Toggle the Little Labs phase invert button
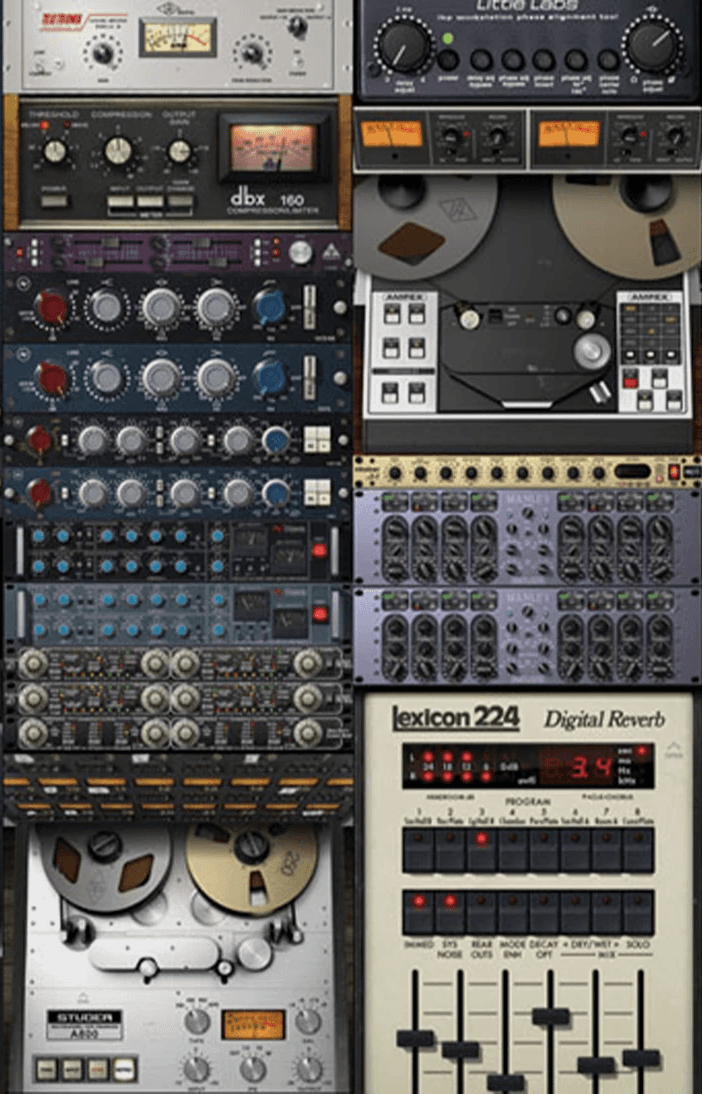The image size is (702, 1094). 544,60
